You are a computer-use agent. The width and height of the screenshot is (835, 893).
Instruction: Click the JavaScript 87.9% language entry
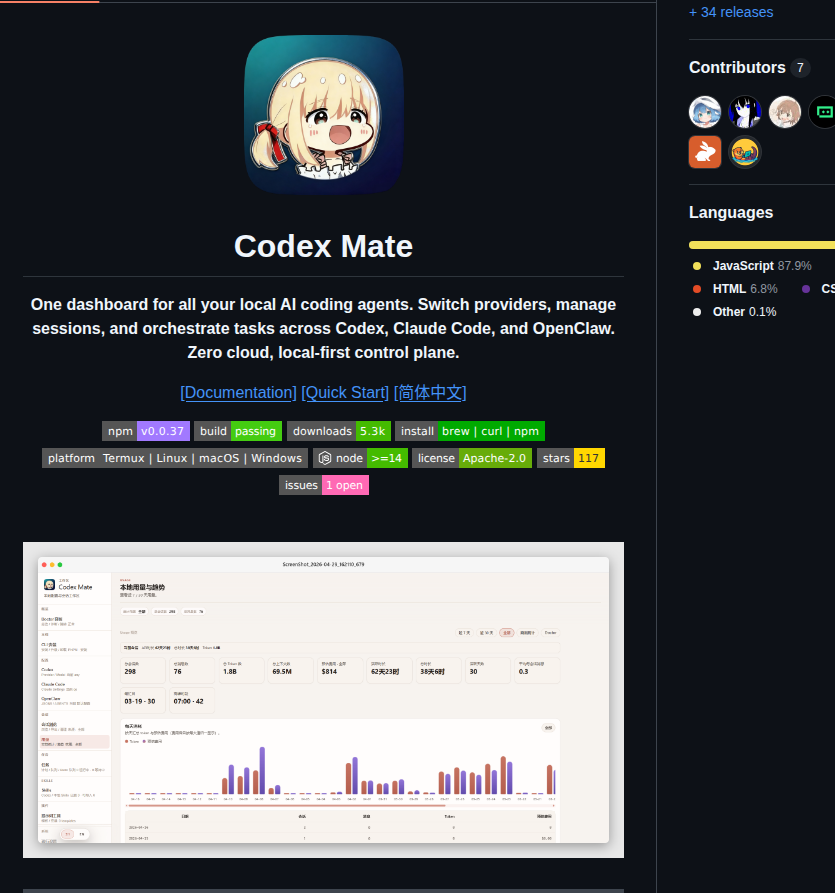click(x=752, y=266)
